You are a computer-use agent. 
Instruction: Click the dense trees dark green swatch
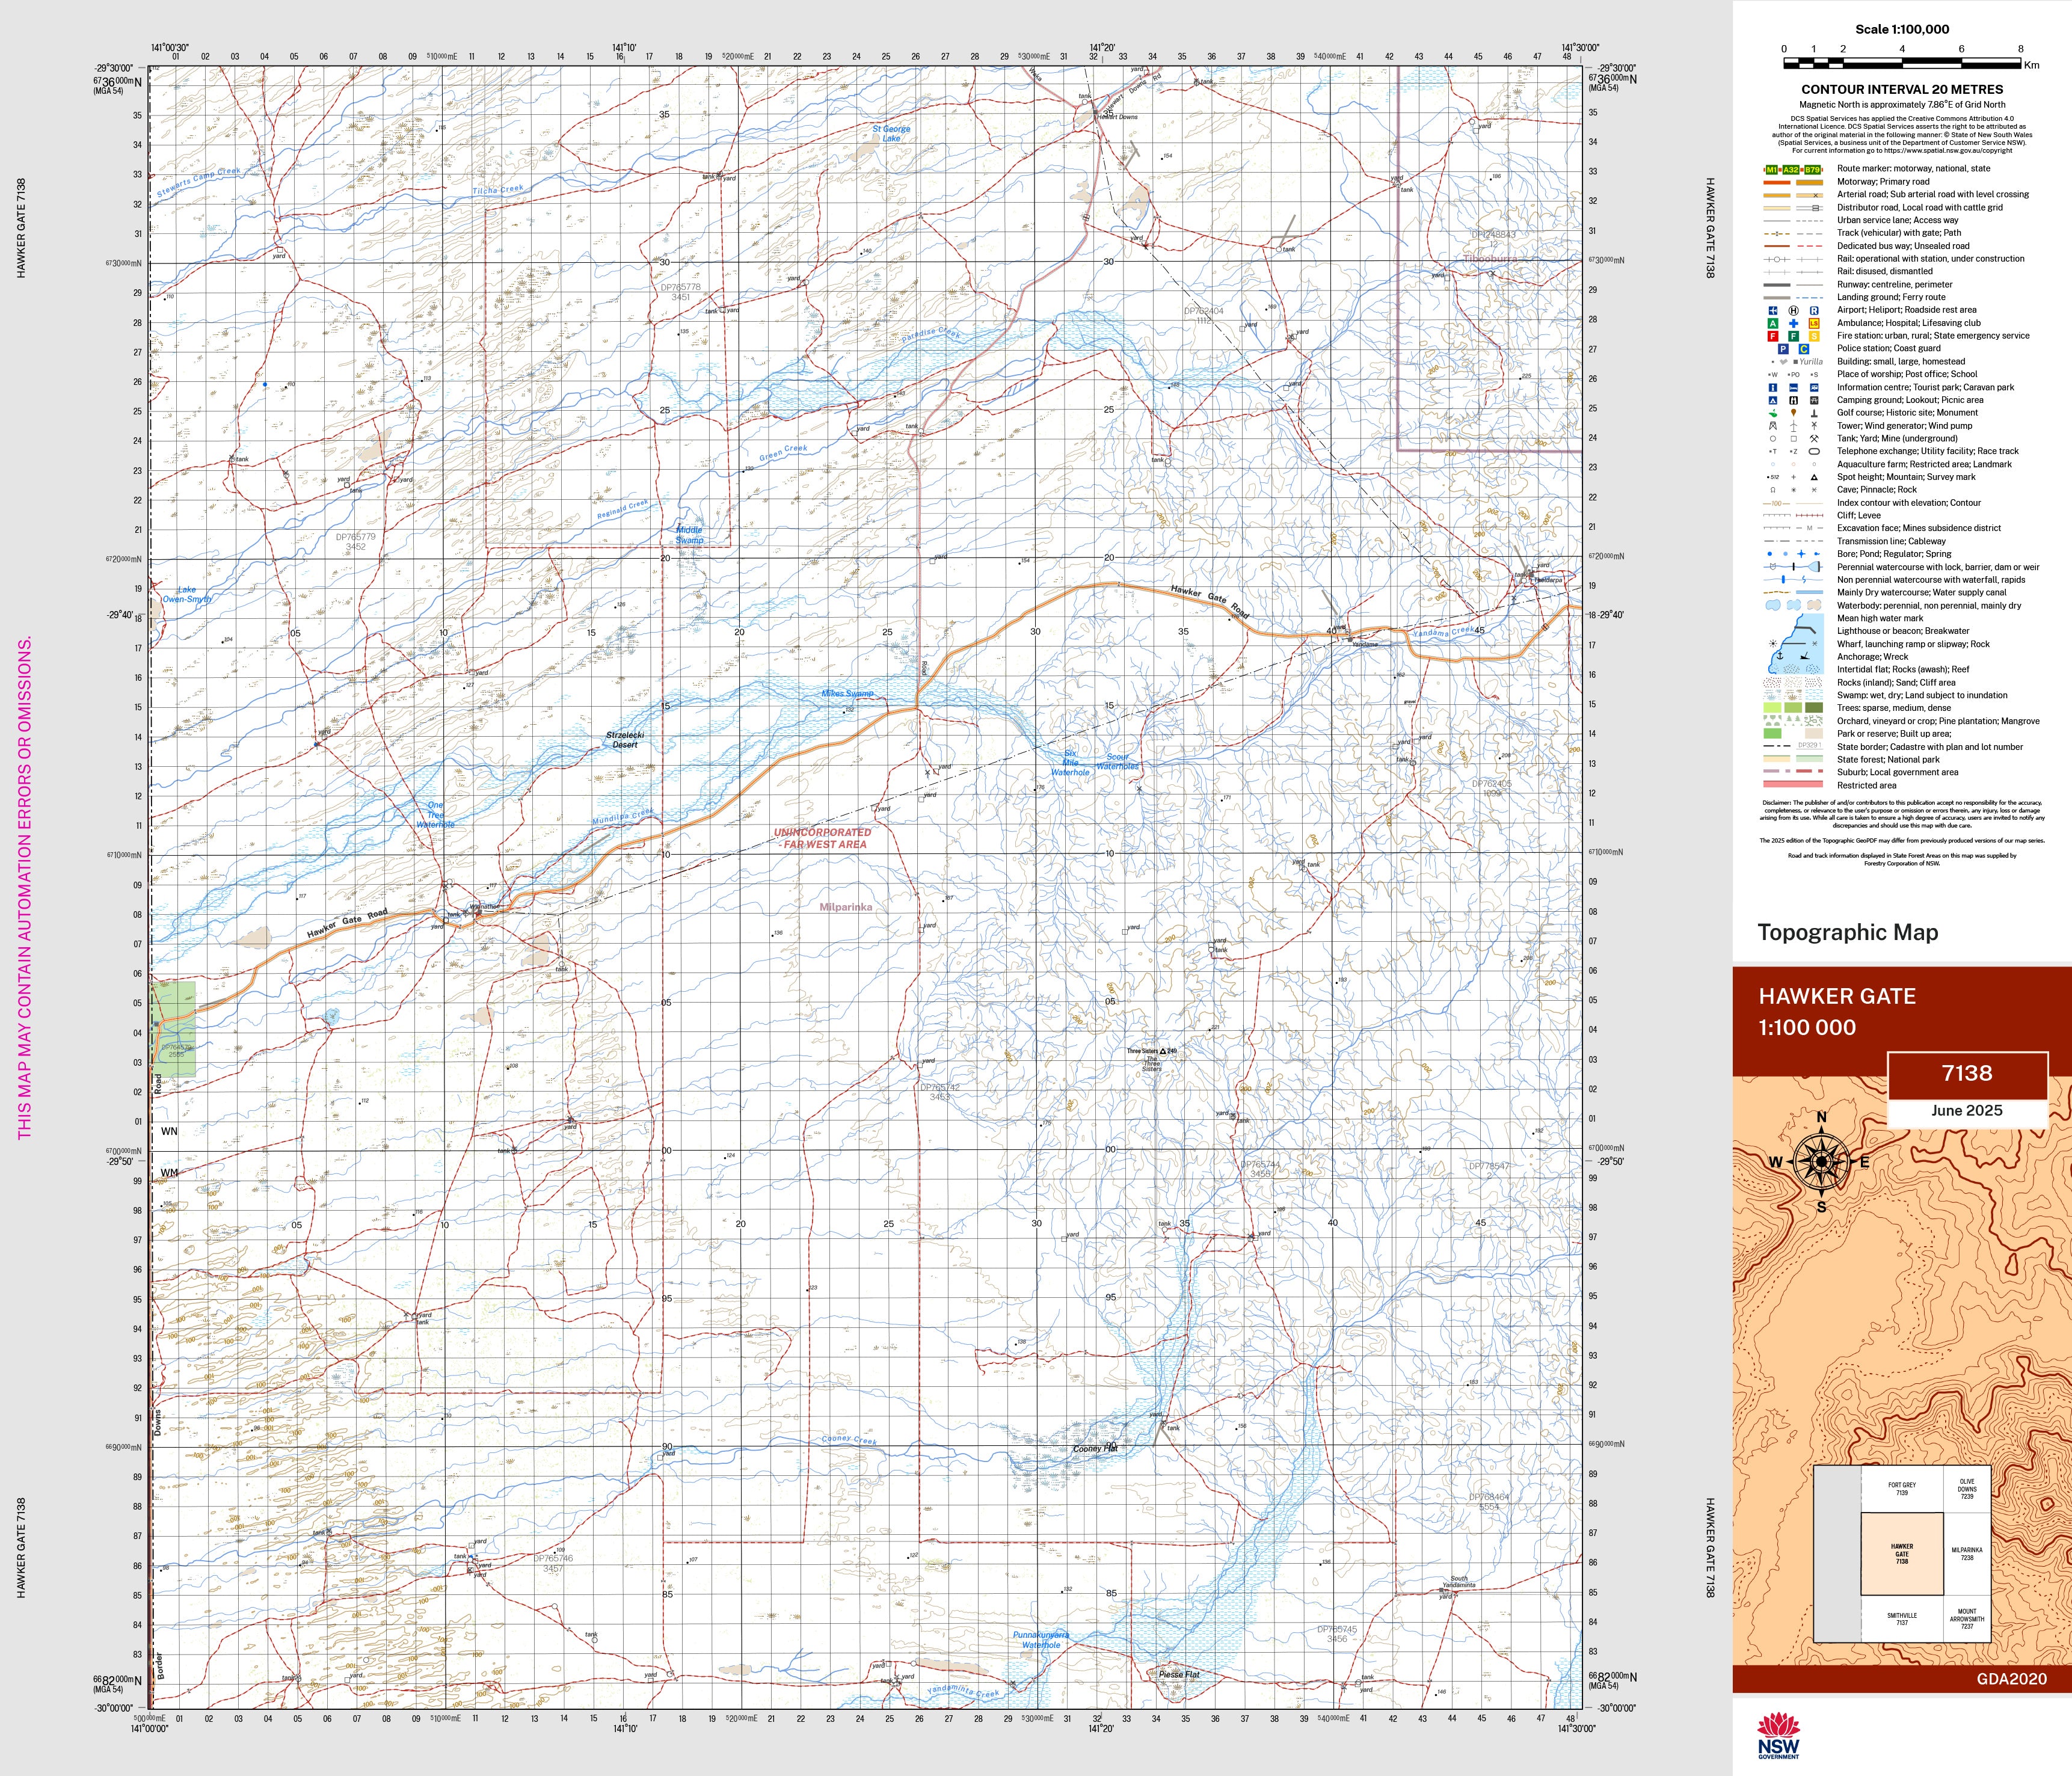[x=1813, y=708]
